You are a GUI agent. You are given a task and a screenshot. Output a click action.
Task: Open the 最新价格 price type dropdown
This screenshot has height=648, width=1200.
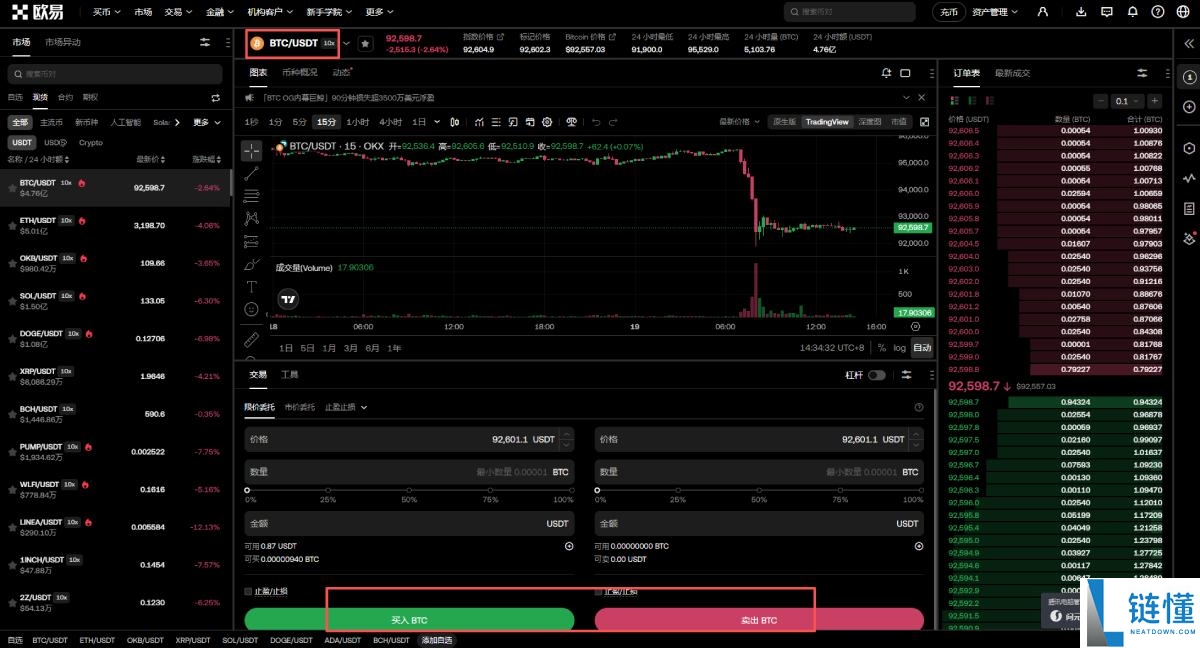tap(738, 122)
